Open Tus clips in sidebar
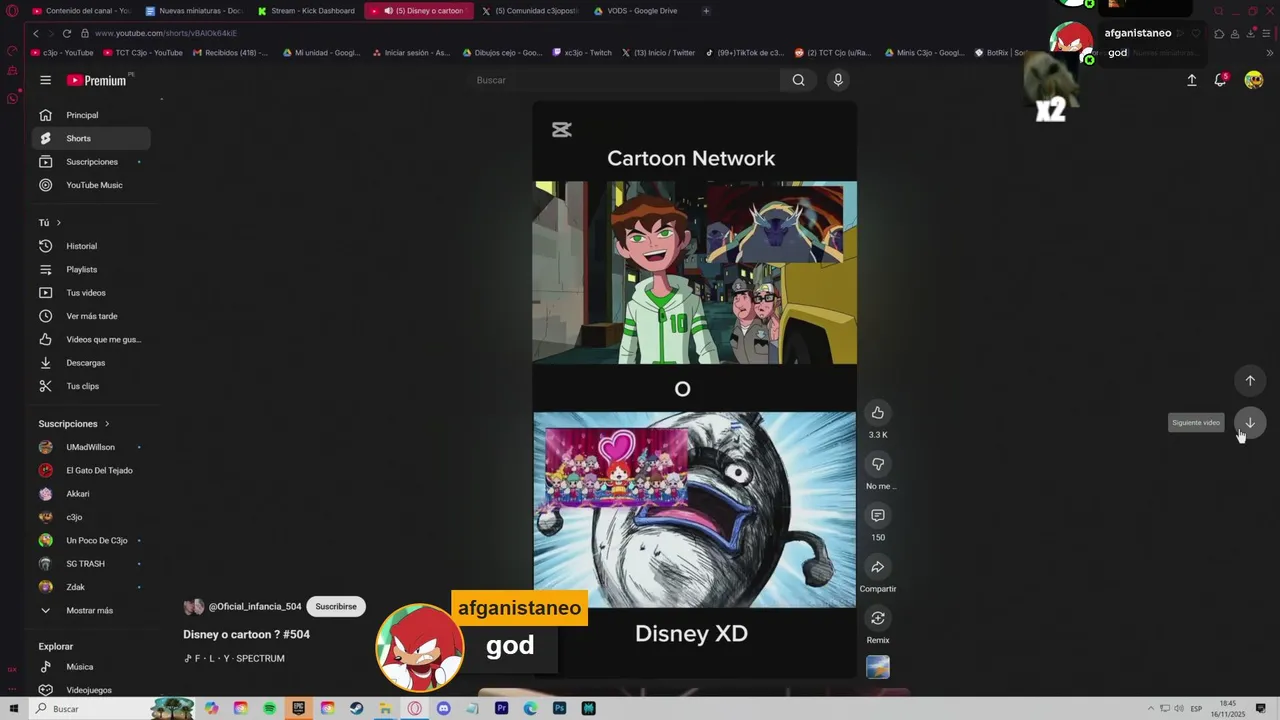The height and width of the screenshot is (720, 1280). click(x=91, y=386)
